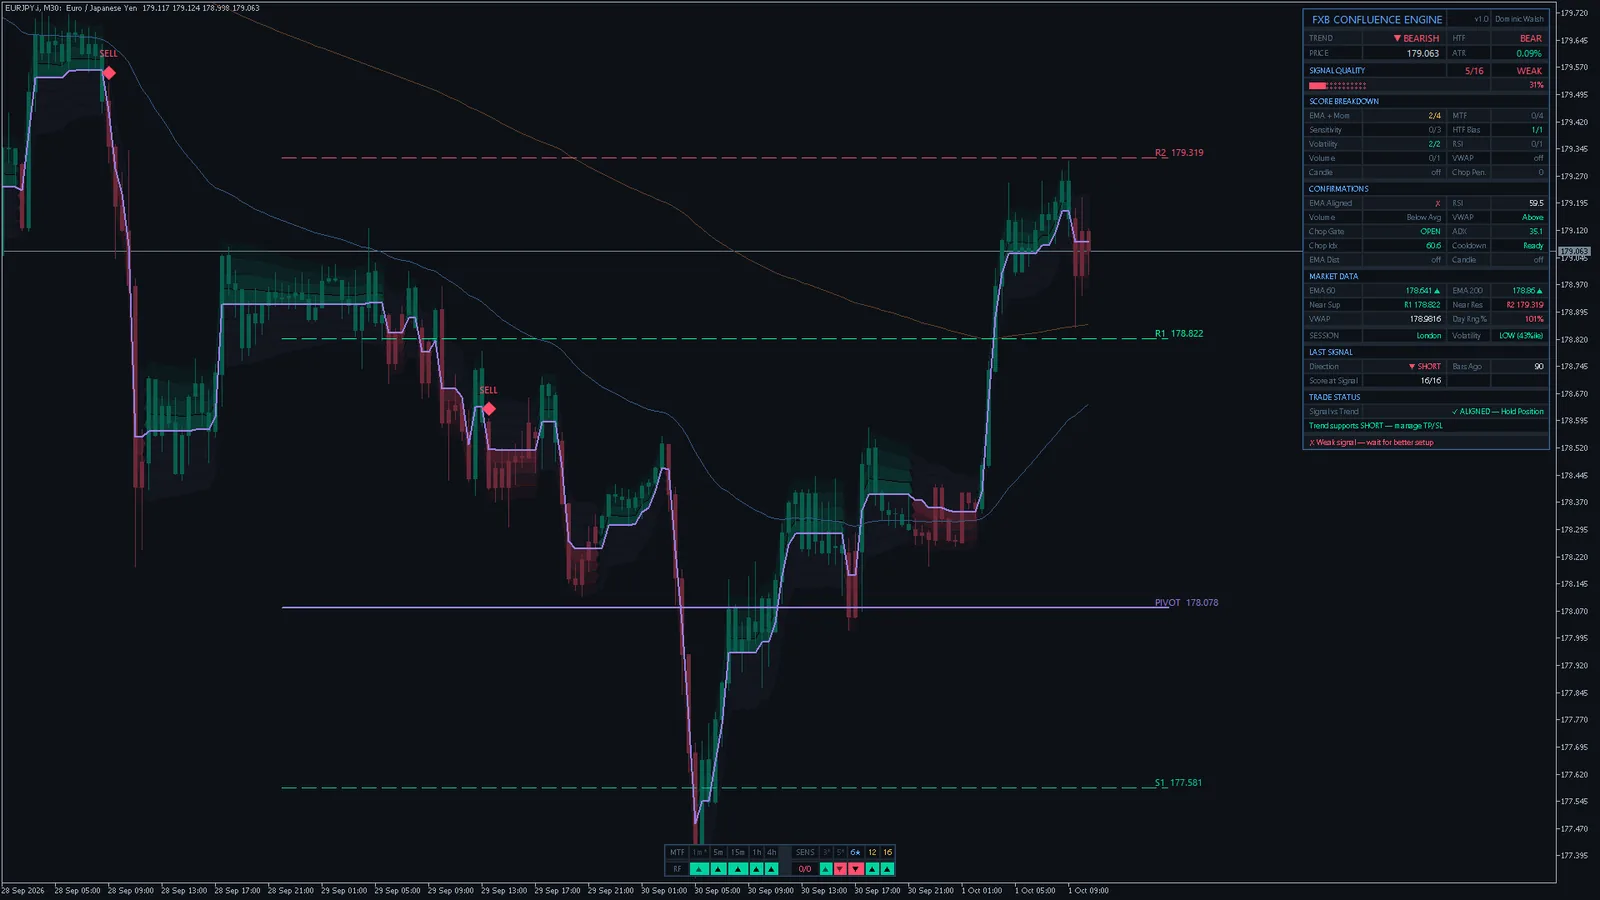Image resolution: width=1600 pixels, height=900 pixels.
Task: Click the S1 177.581 support label
Action: pos(1178,783)
